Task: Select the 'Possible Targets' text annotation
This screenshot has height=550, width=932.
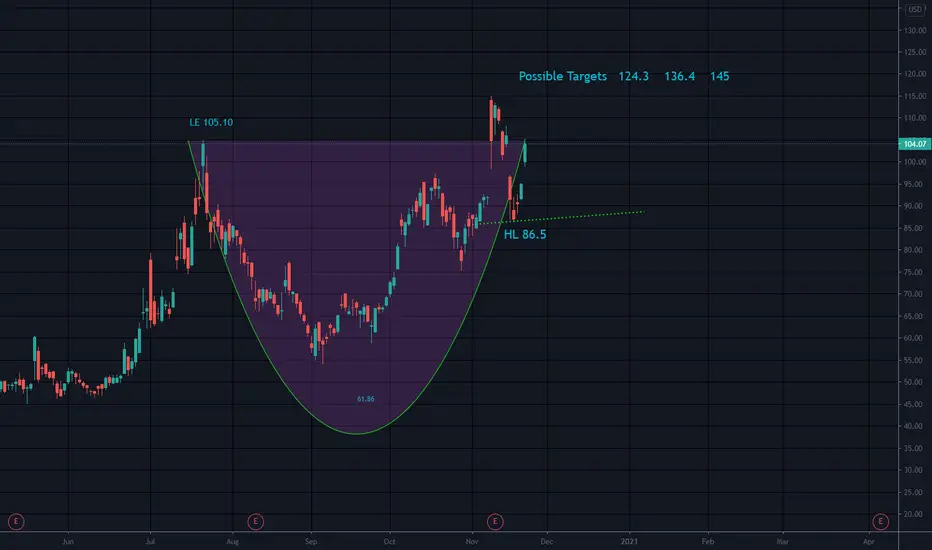Action: coord(624,76)
